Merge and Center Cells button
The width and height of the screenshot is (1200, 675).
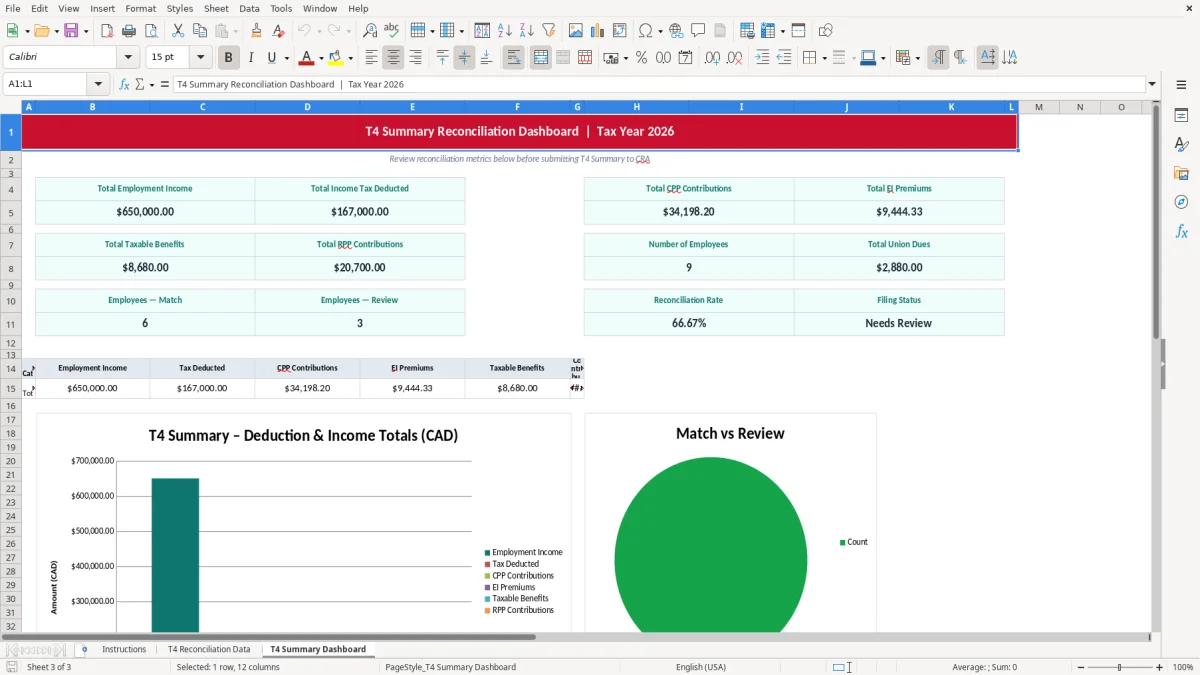(x=541, y=58)
